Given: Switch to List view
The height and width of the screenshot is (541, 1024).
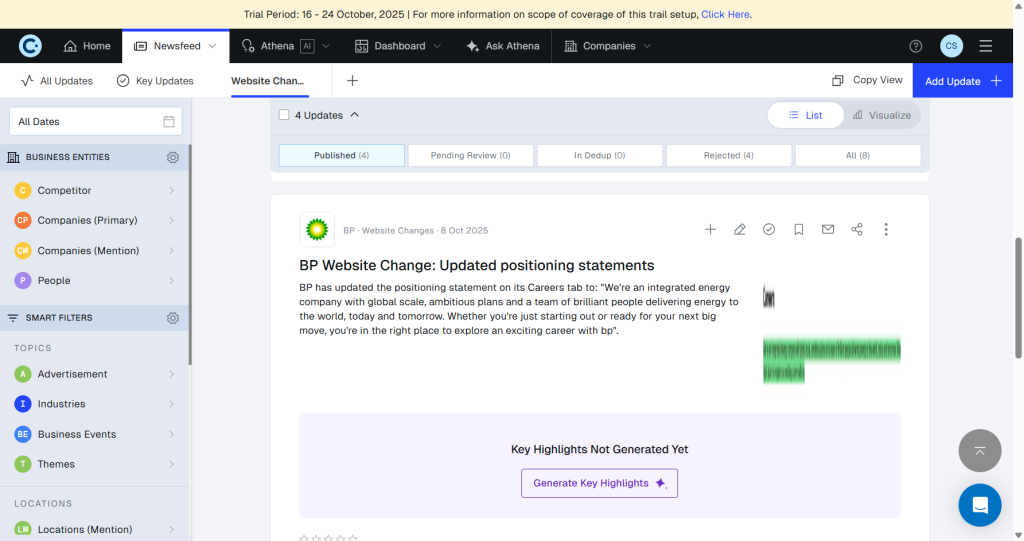Looking at the screenshot, I should point(805,115).
